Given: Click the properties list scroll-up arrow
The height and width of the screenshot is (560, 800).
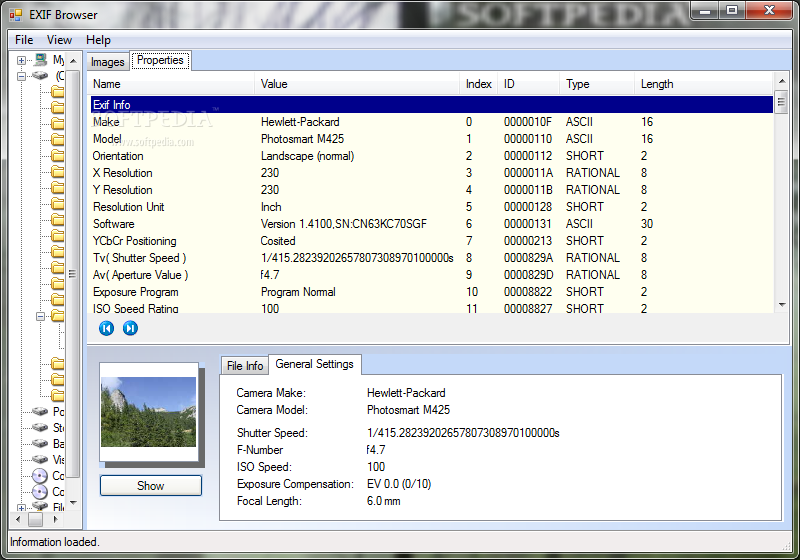Looking at the screenshot, I should [x=781, y=82].
